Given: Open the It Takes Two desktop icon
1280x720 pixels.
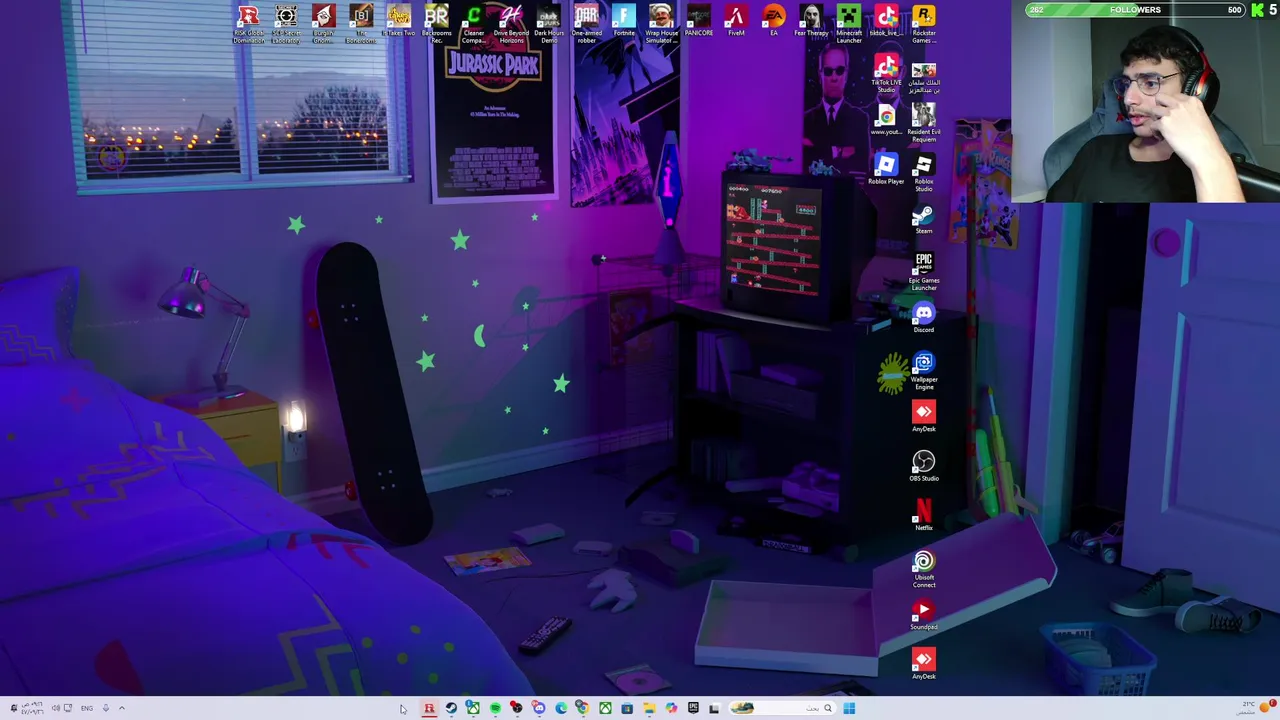Looking at the screenshot, I should pyautogui.click(x=398, y=22).
